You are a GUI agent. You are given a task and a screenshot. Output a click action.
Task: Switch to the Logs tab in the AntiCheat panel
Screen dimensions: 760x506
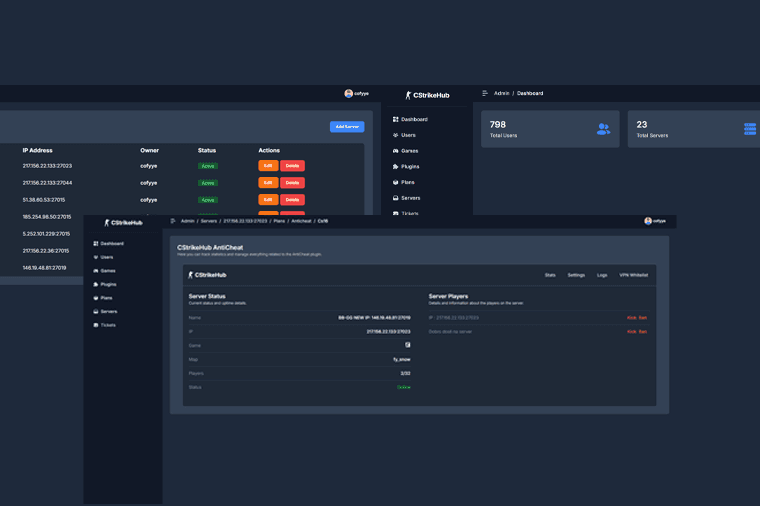602,275
